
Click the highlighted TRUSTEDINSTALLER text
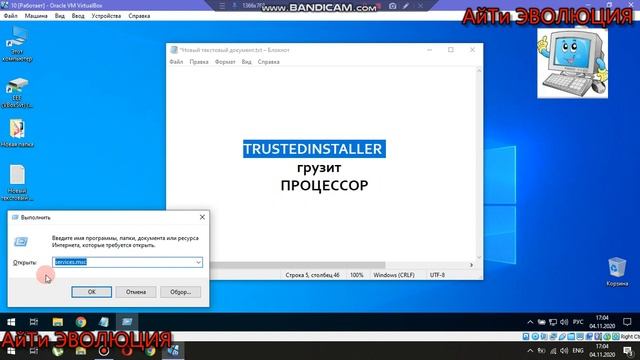coord(314,149)
